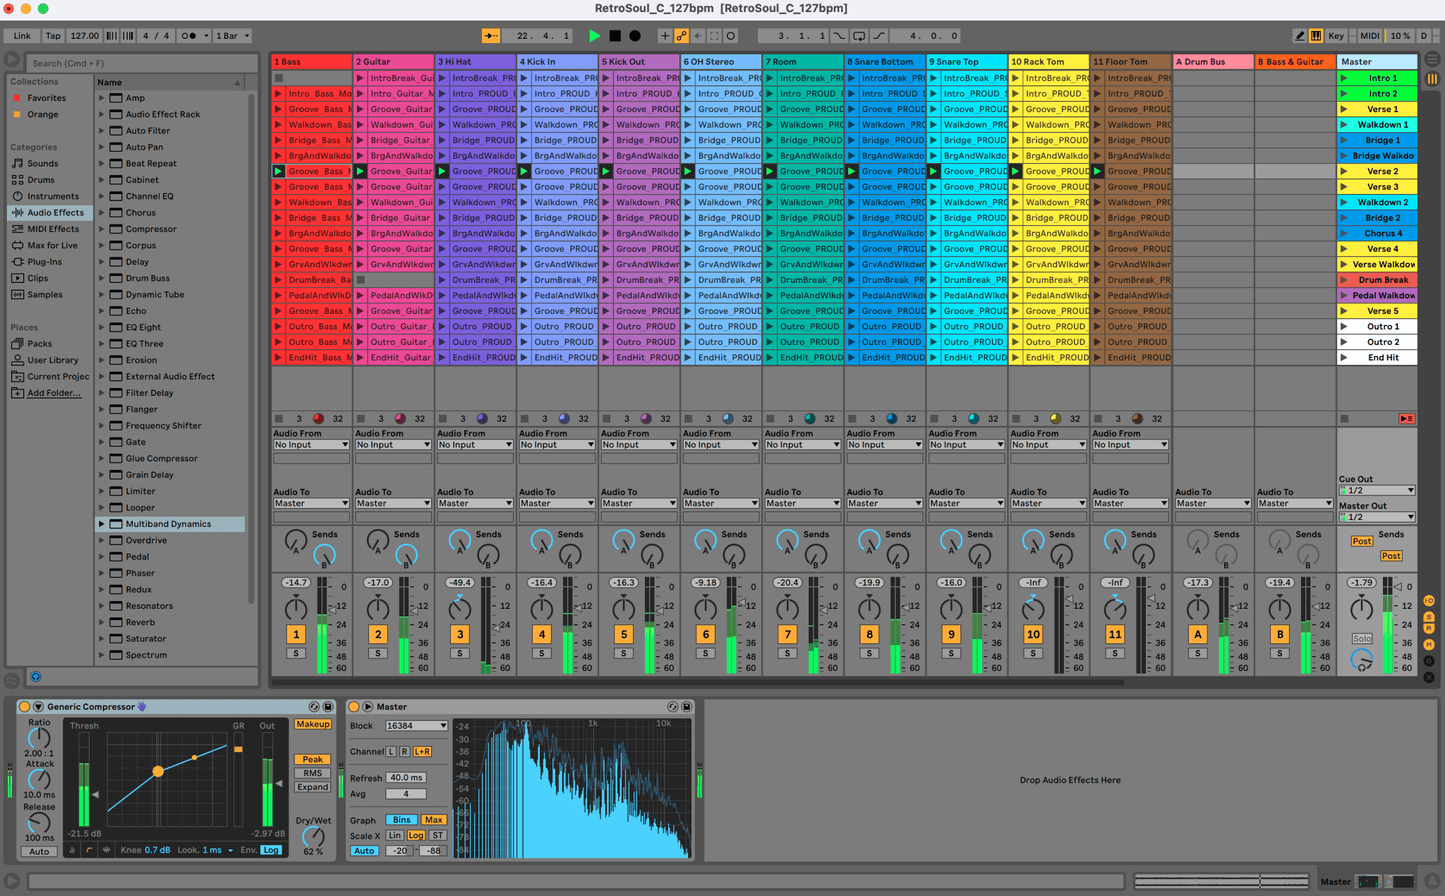Toggle the Follow playback arrow button
This screenshot has width=1445, height=896.
click(491, 36)
